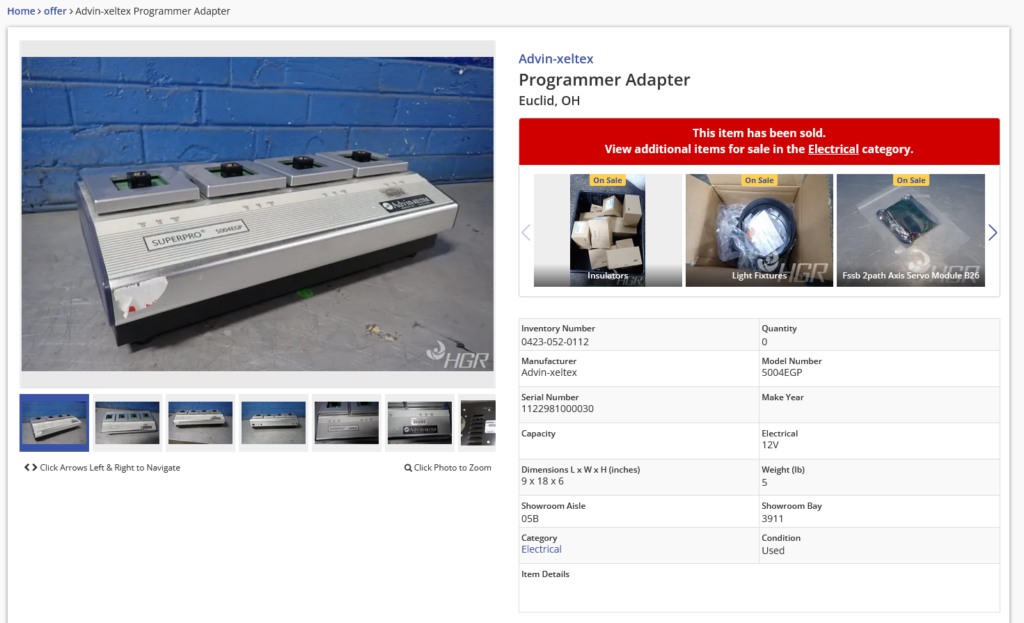Select the second product thumbnail
Image resolution: width=1024 pixels, height=623 pixels.
point(127,423)
